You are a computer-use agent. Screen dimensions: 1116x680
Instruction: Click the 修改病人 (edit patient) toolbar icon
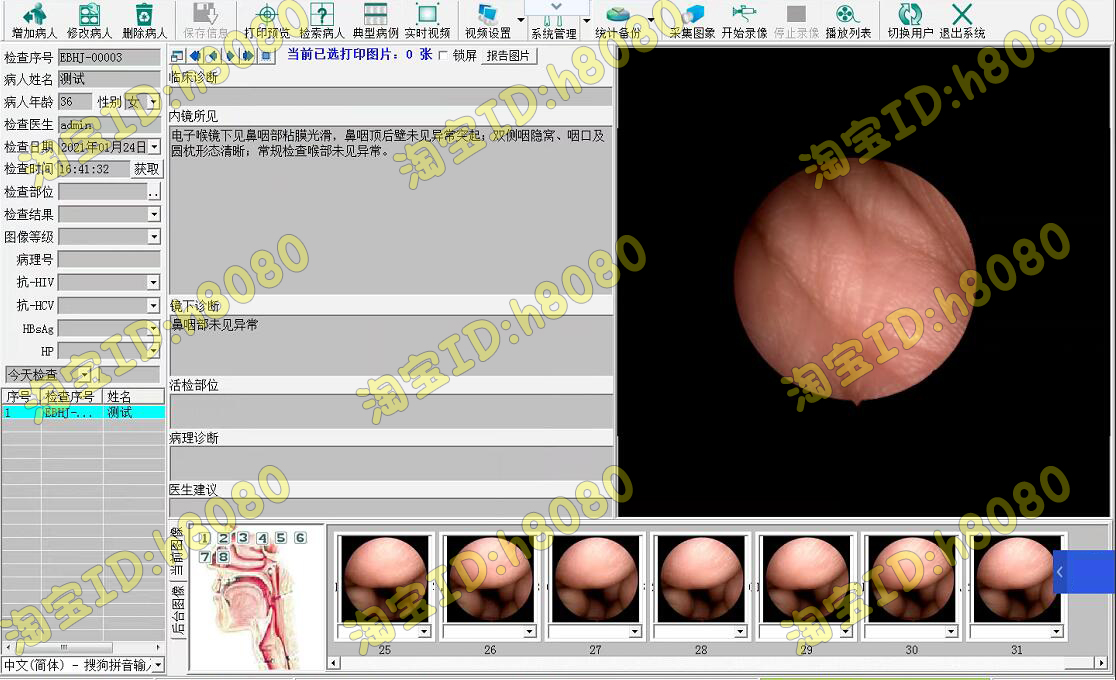tap(89, 20)
